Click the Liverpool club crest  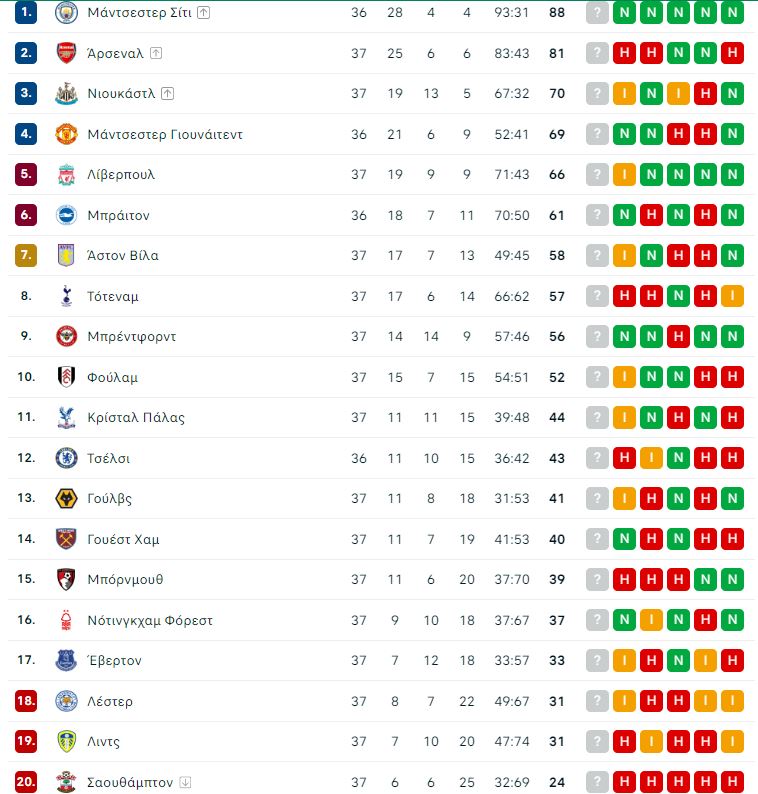click(x=66, y=175)
